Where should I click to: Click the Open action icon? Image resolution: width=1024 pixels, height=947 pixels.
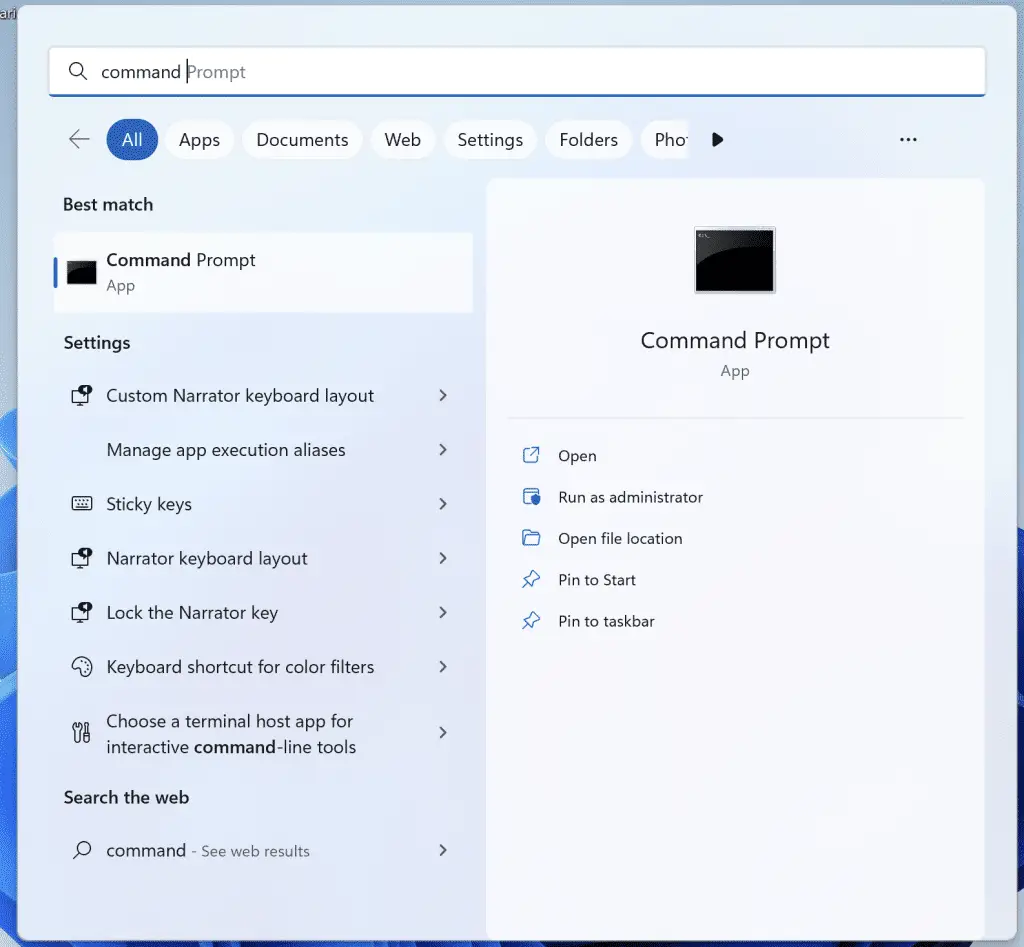coord(531,455)
